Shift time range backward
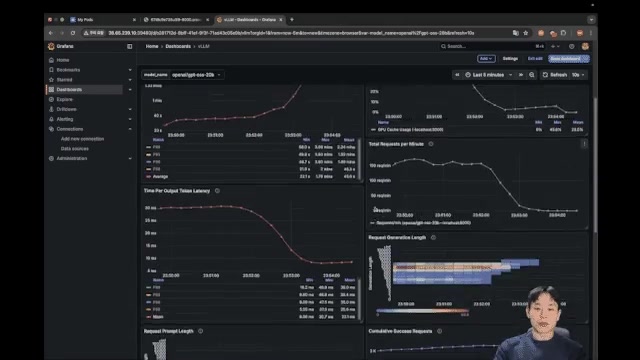 click(457, 75)
